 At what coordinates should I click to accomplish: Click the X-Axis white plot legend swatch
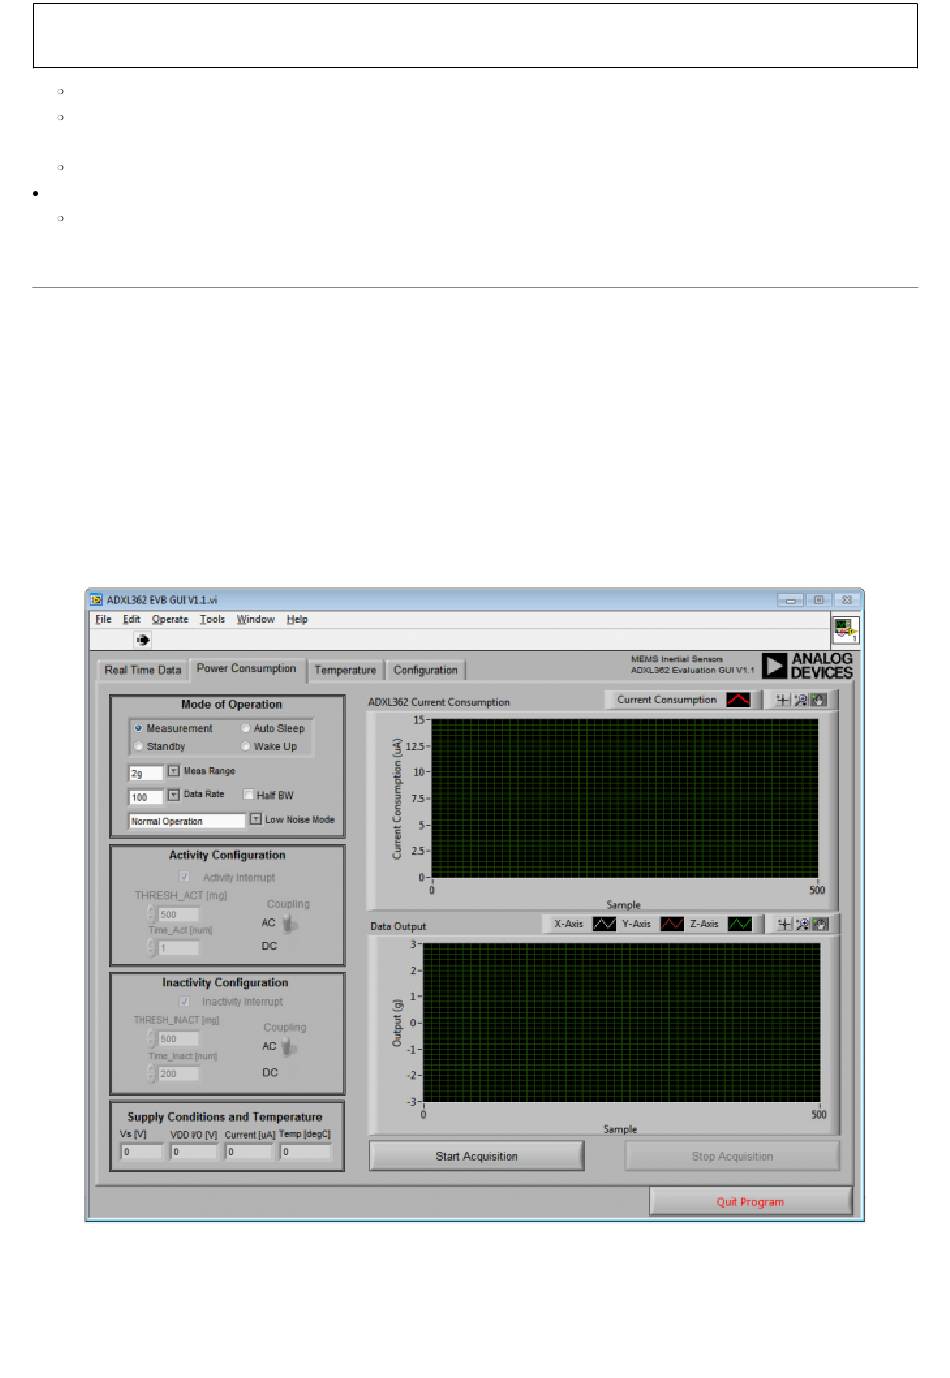pyautogui.click(x=604, y=923)
